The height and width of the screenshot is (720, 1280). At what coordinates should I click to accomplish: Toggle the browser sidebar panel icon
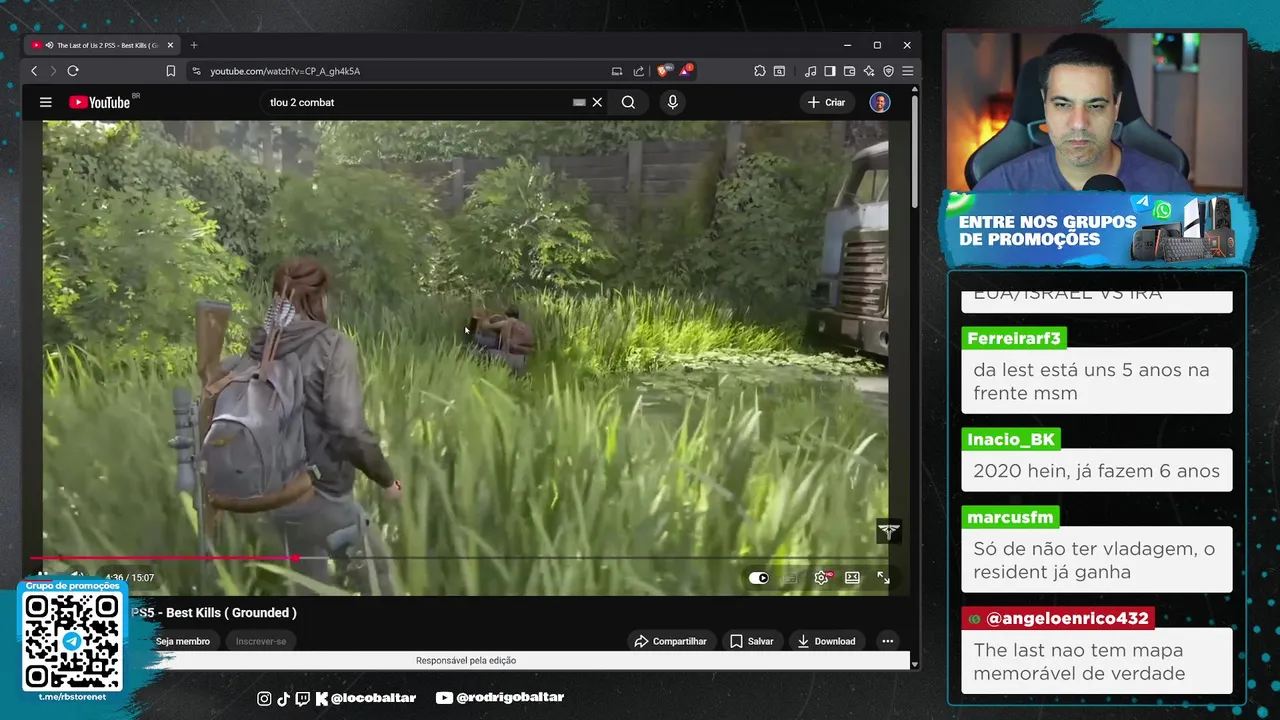[x=829, y=71]
